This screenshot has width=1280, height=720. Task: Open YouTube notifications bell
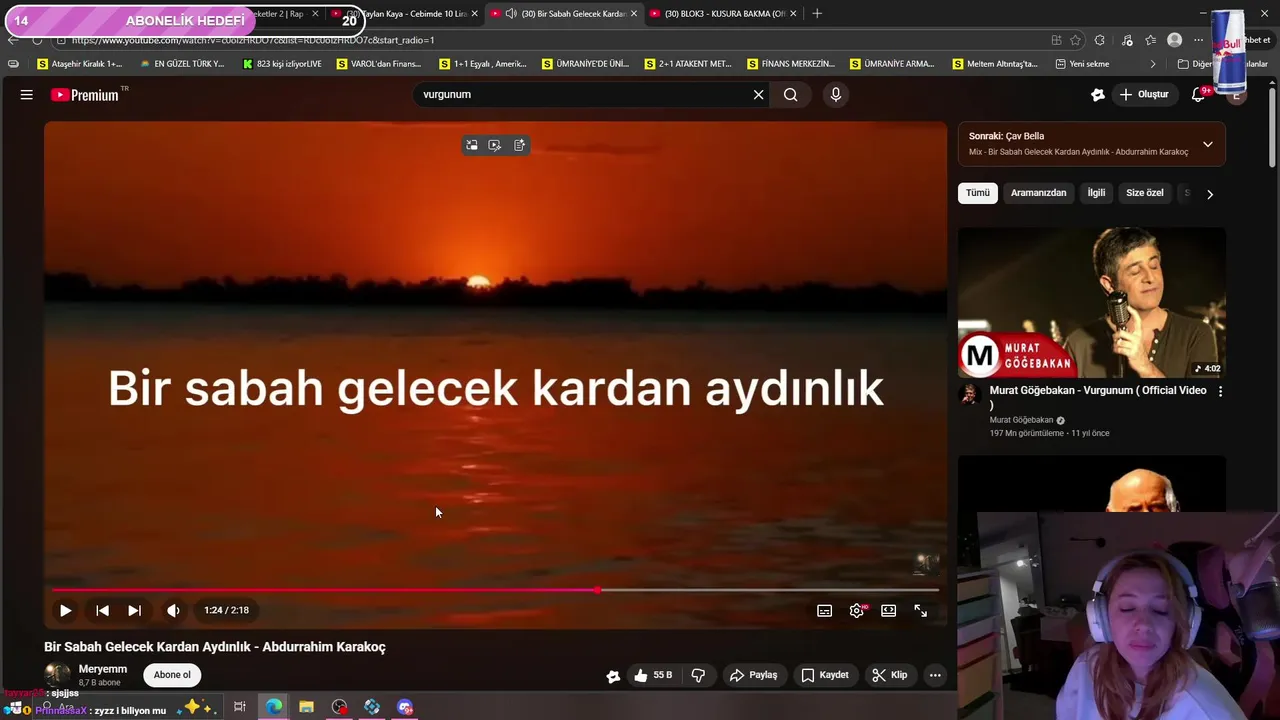[x=1198, y=94]
